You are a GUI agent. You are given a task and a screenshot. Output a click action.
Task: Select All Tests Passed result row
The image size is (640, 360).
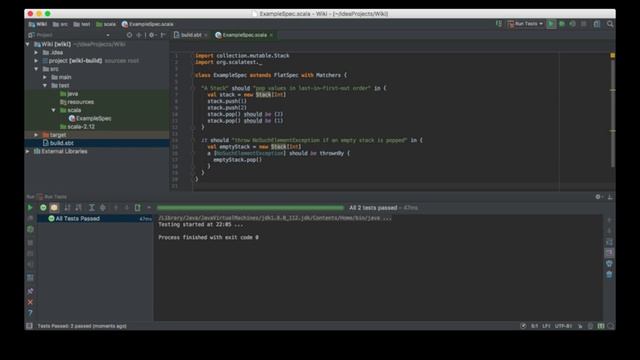[x=95, y=219]
